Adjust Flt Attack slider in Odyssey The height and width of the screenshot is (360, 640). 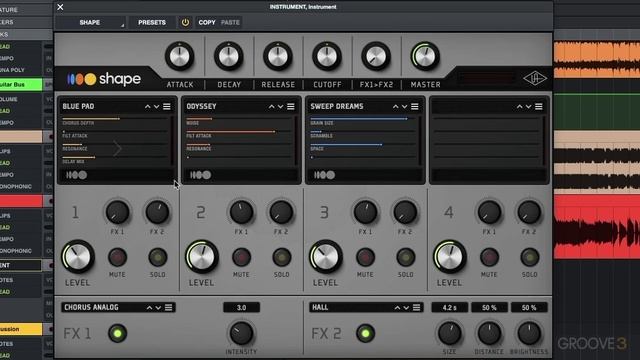pyautogui.click(x=239, y=131)
